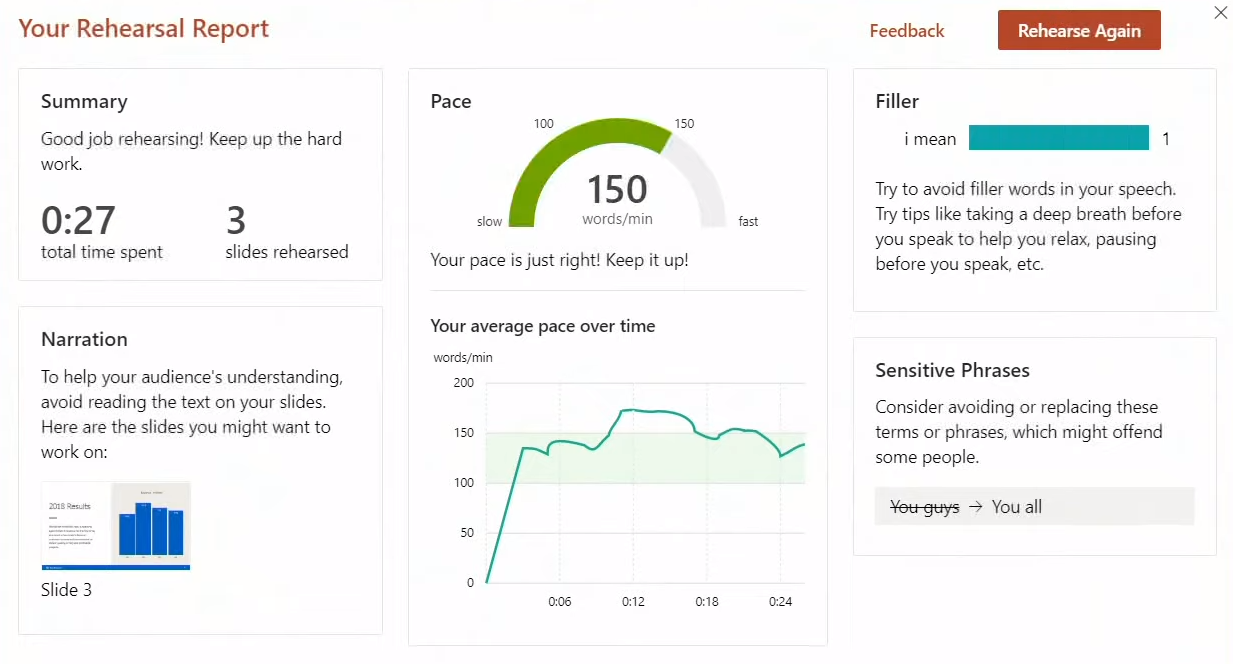
Task: Open the Slide 3 thumbnail
Action: (x=116, y=526)
